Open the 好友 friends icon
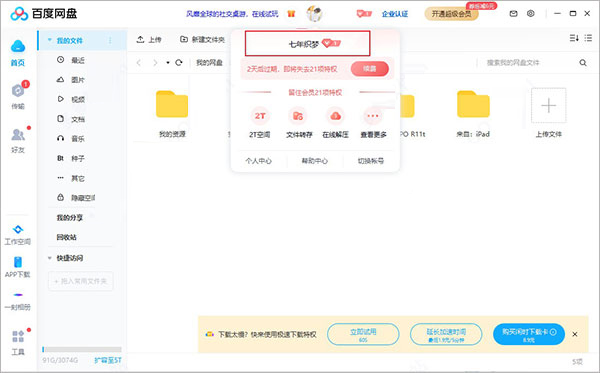 point(18,134)
